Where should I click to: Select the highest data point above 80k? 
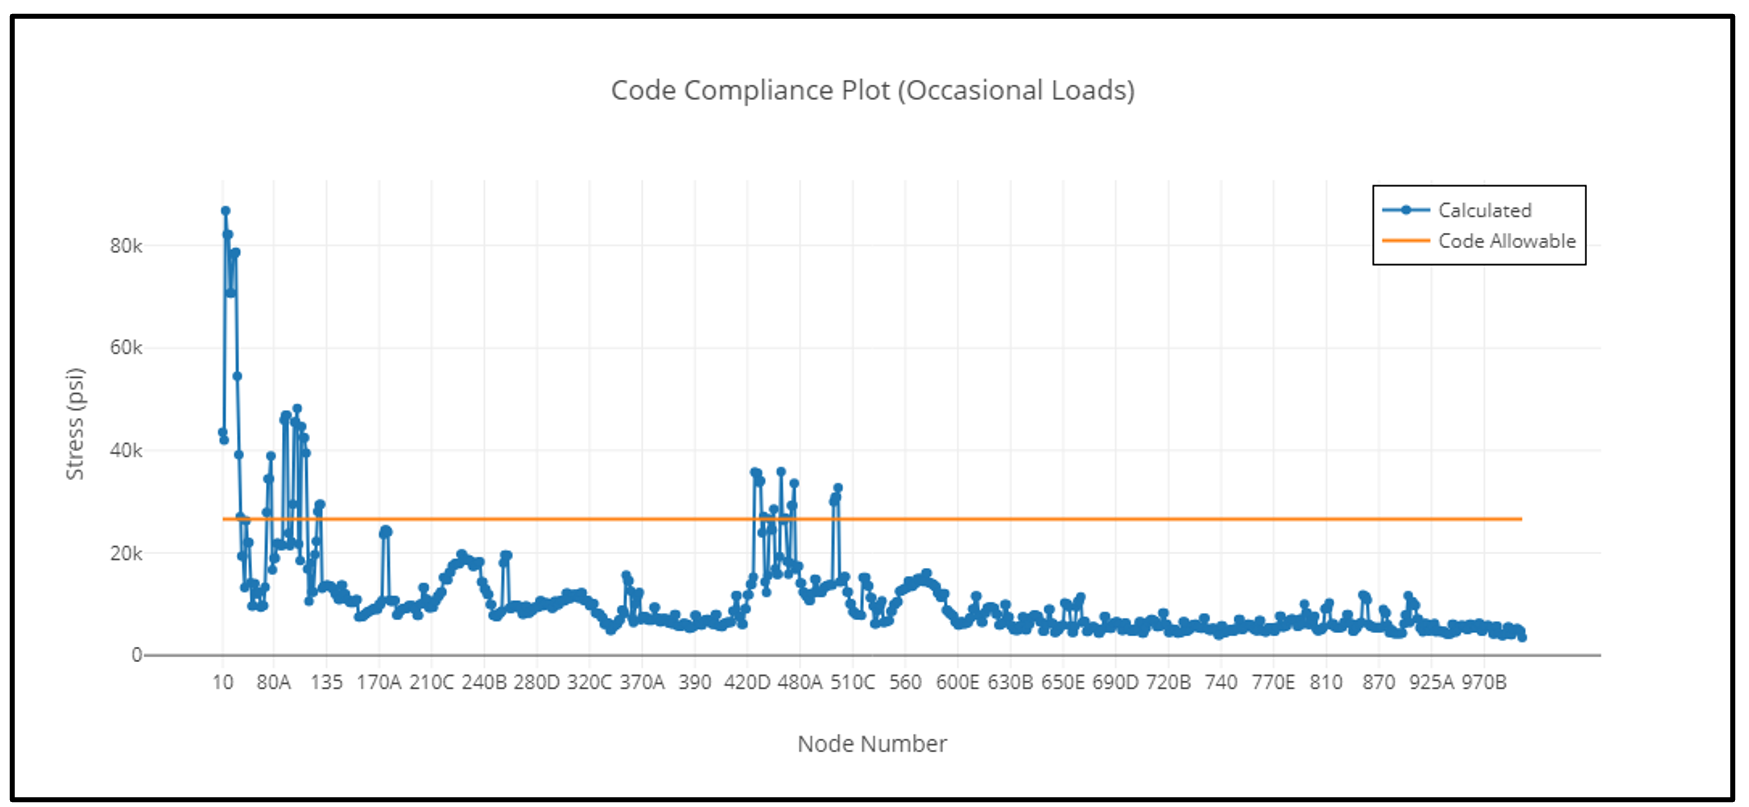click(226, 211)
